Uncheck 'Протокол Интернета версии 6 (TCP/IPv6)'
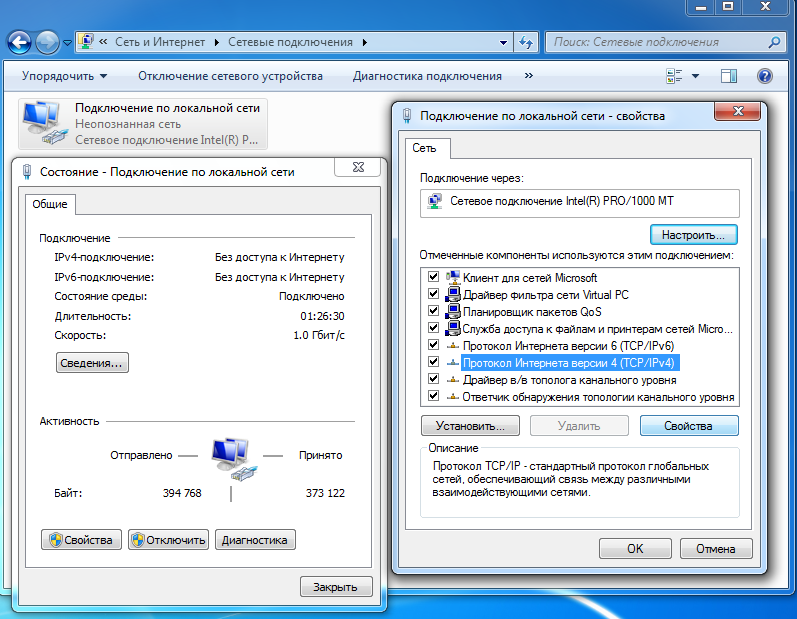This screenshot has width=797, height=619. coord(433,345)
